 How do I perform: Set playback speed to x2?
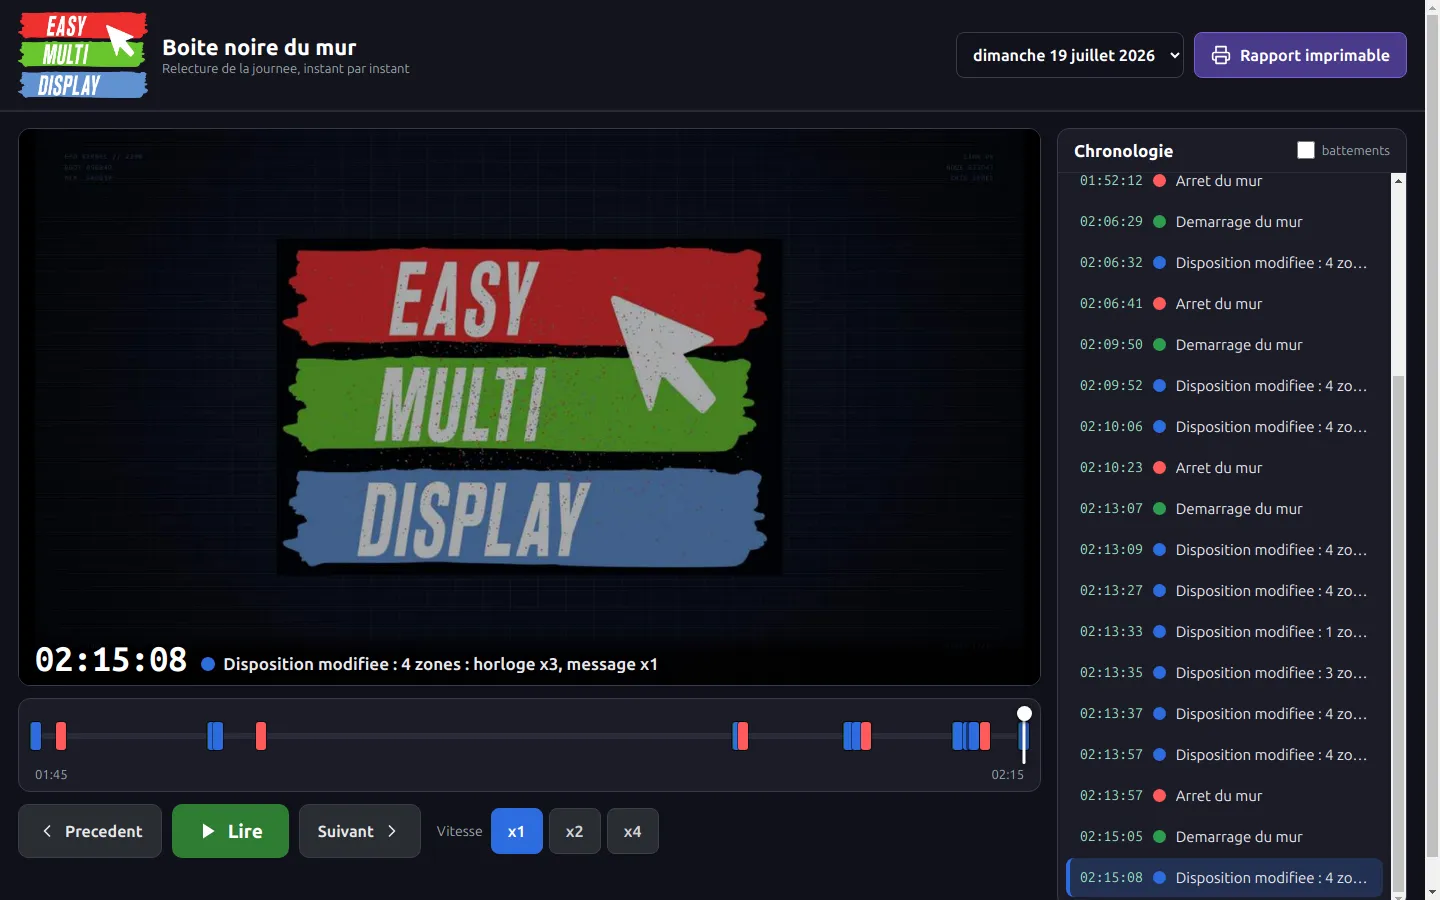pyautogui.click(x=574, y=831)
